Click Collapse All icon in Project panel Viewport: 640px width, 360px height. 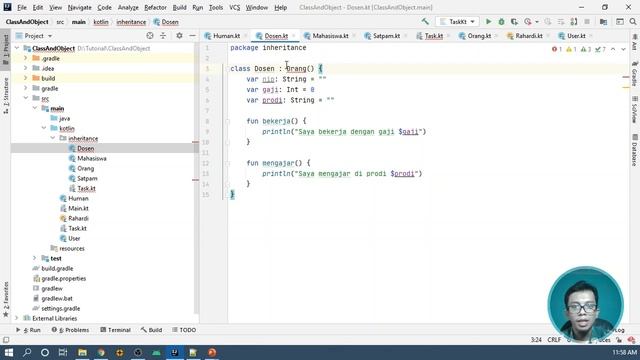point(163,36)
